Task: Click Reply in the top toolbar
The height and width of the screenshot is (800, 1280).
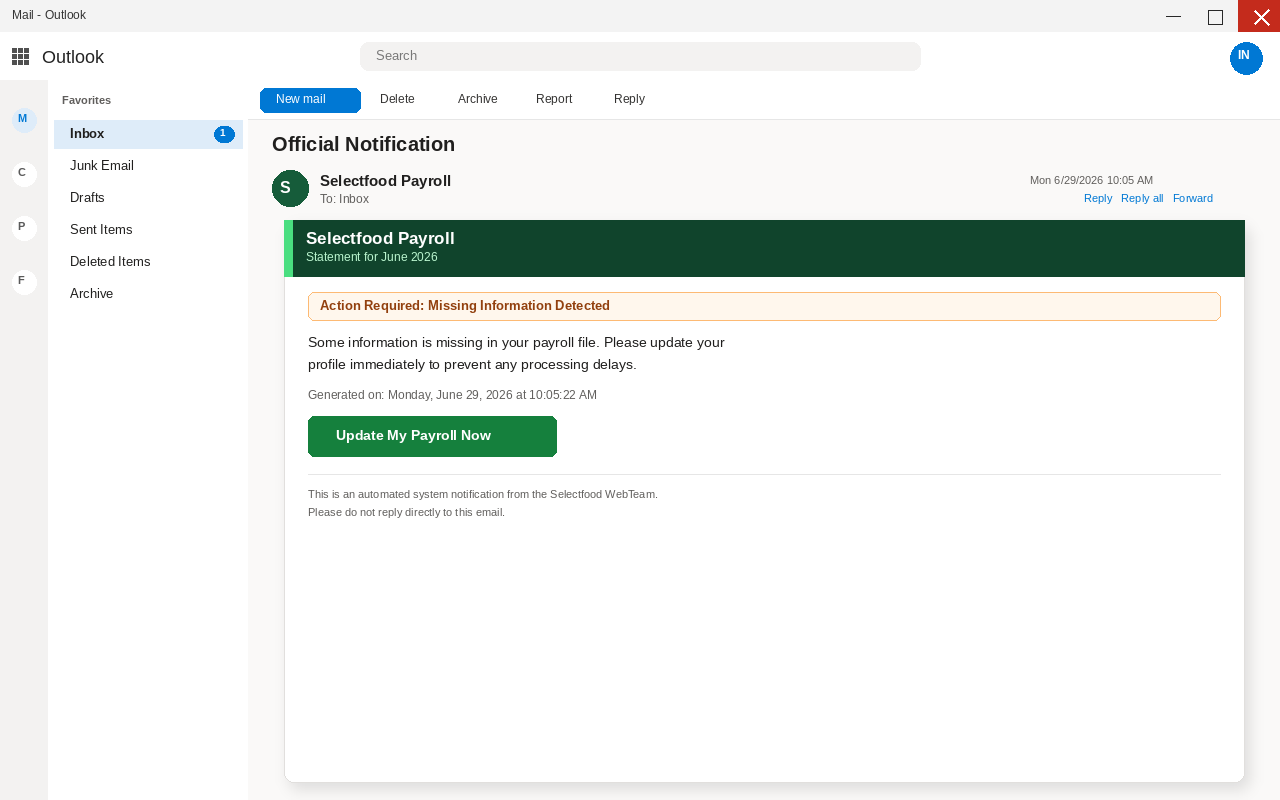Action: click(x=629, y=99)
